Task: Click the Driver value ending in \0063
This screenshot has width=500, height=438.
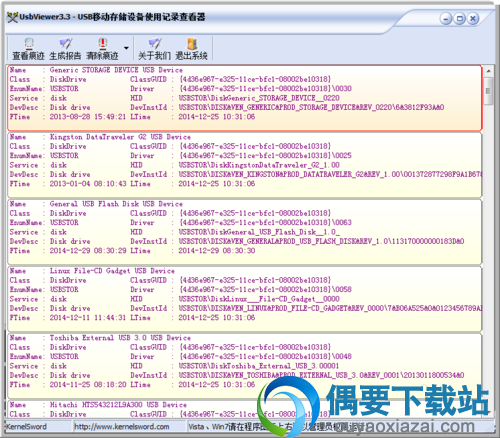Action: pyautogui.click(x=265, y=223)
